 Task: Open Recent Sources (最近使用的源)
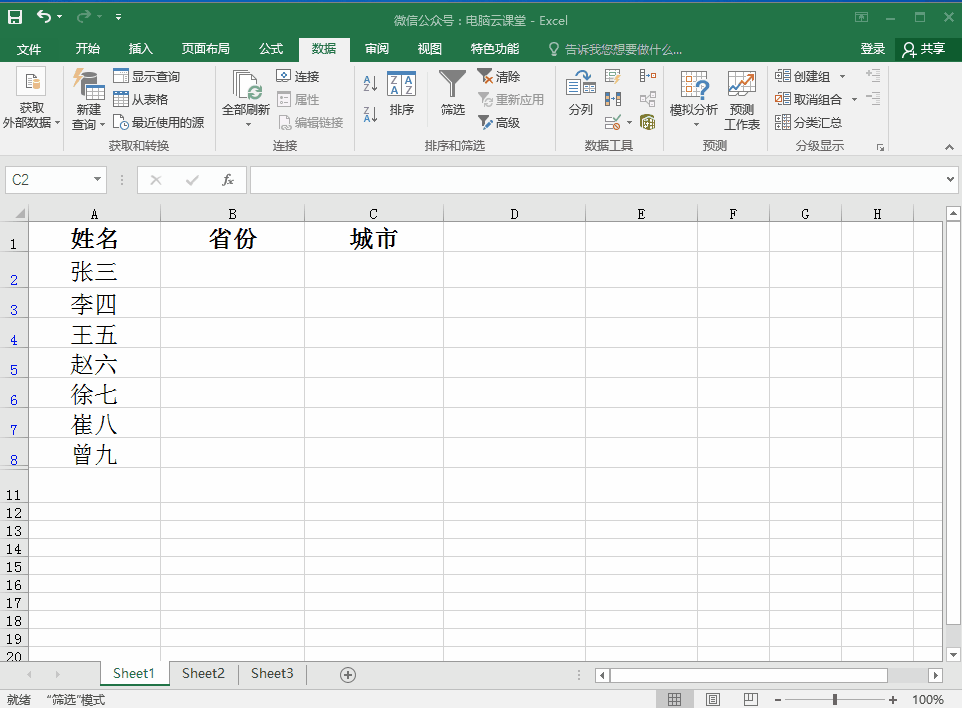pos(158,123)
